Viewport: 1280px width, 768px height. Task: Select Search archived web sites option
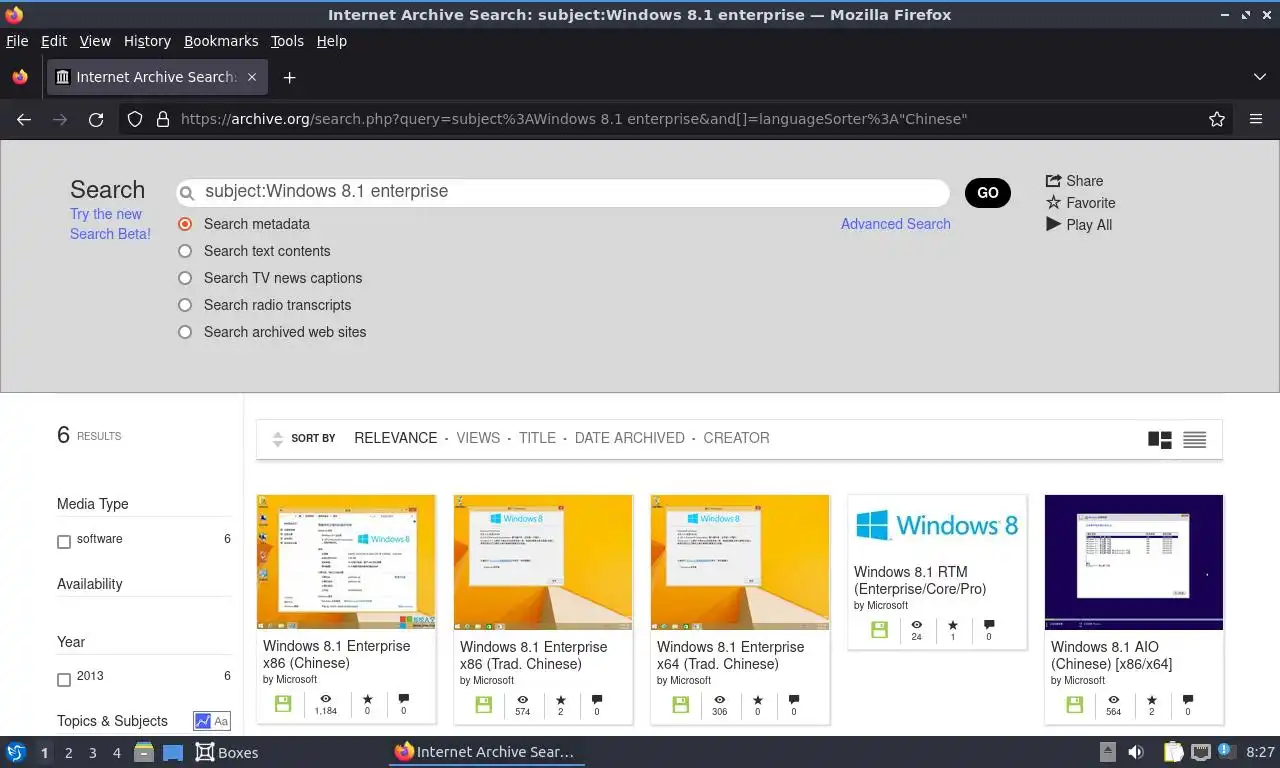tap(185, 332)
